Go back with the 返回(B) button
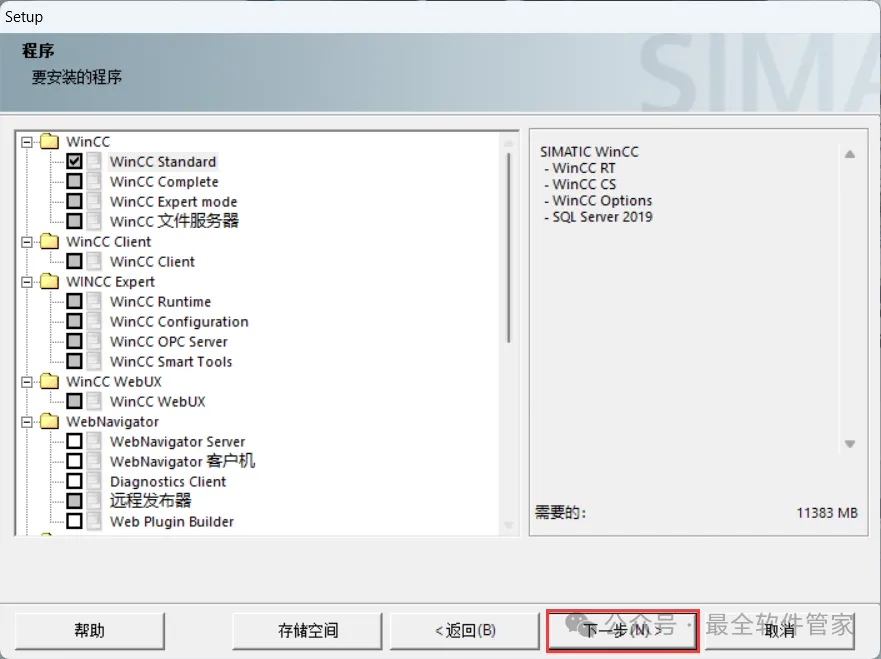The height and width of the screenshot is (659, 881). pyautogui.click(x=465, y=630)
